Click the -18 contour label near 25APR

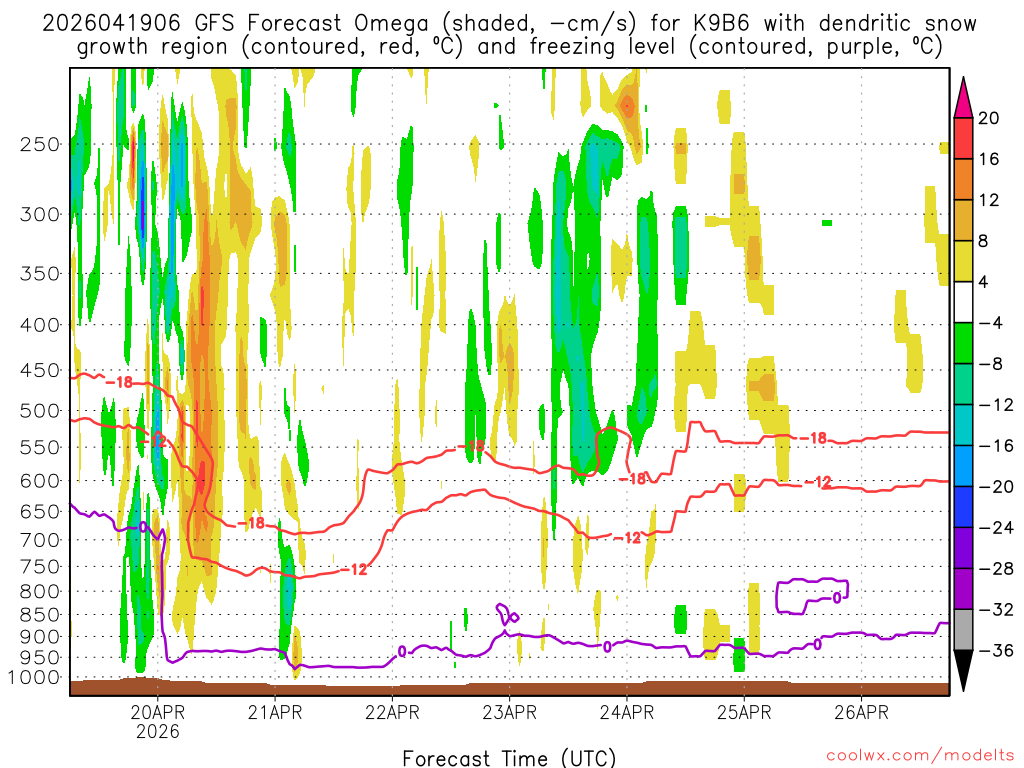click(814, 438)
